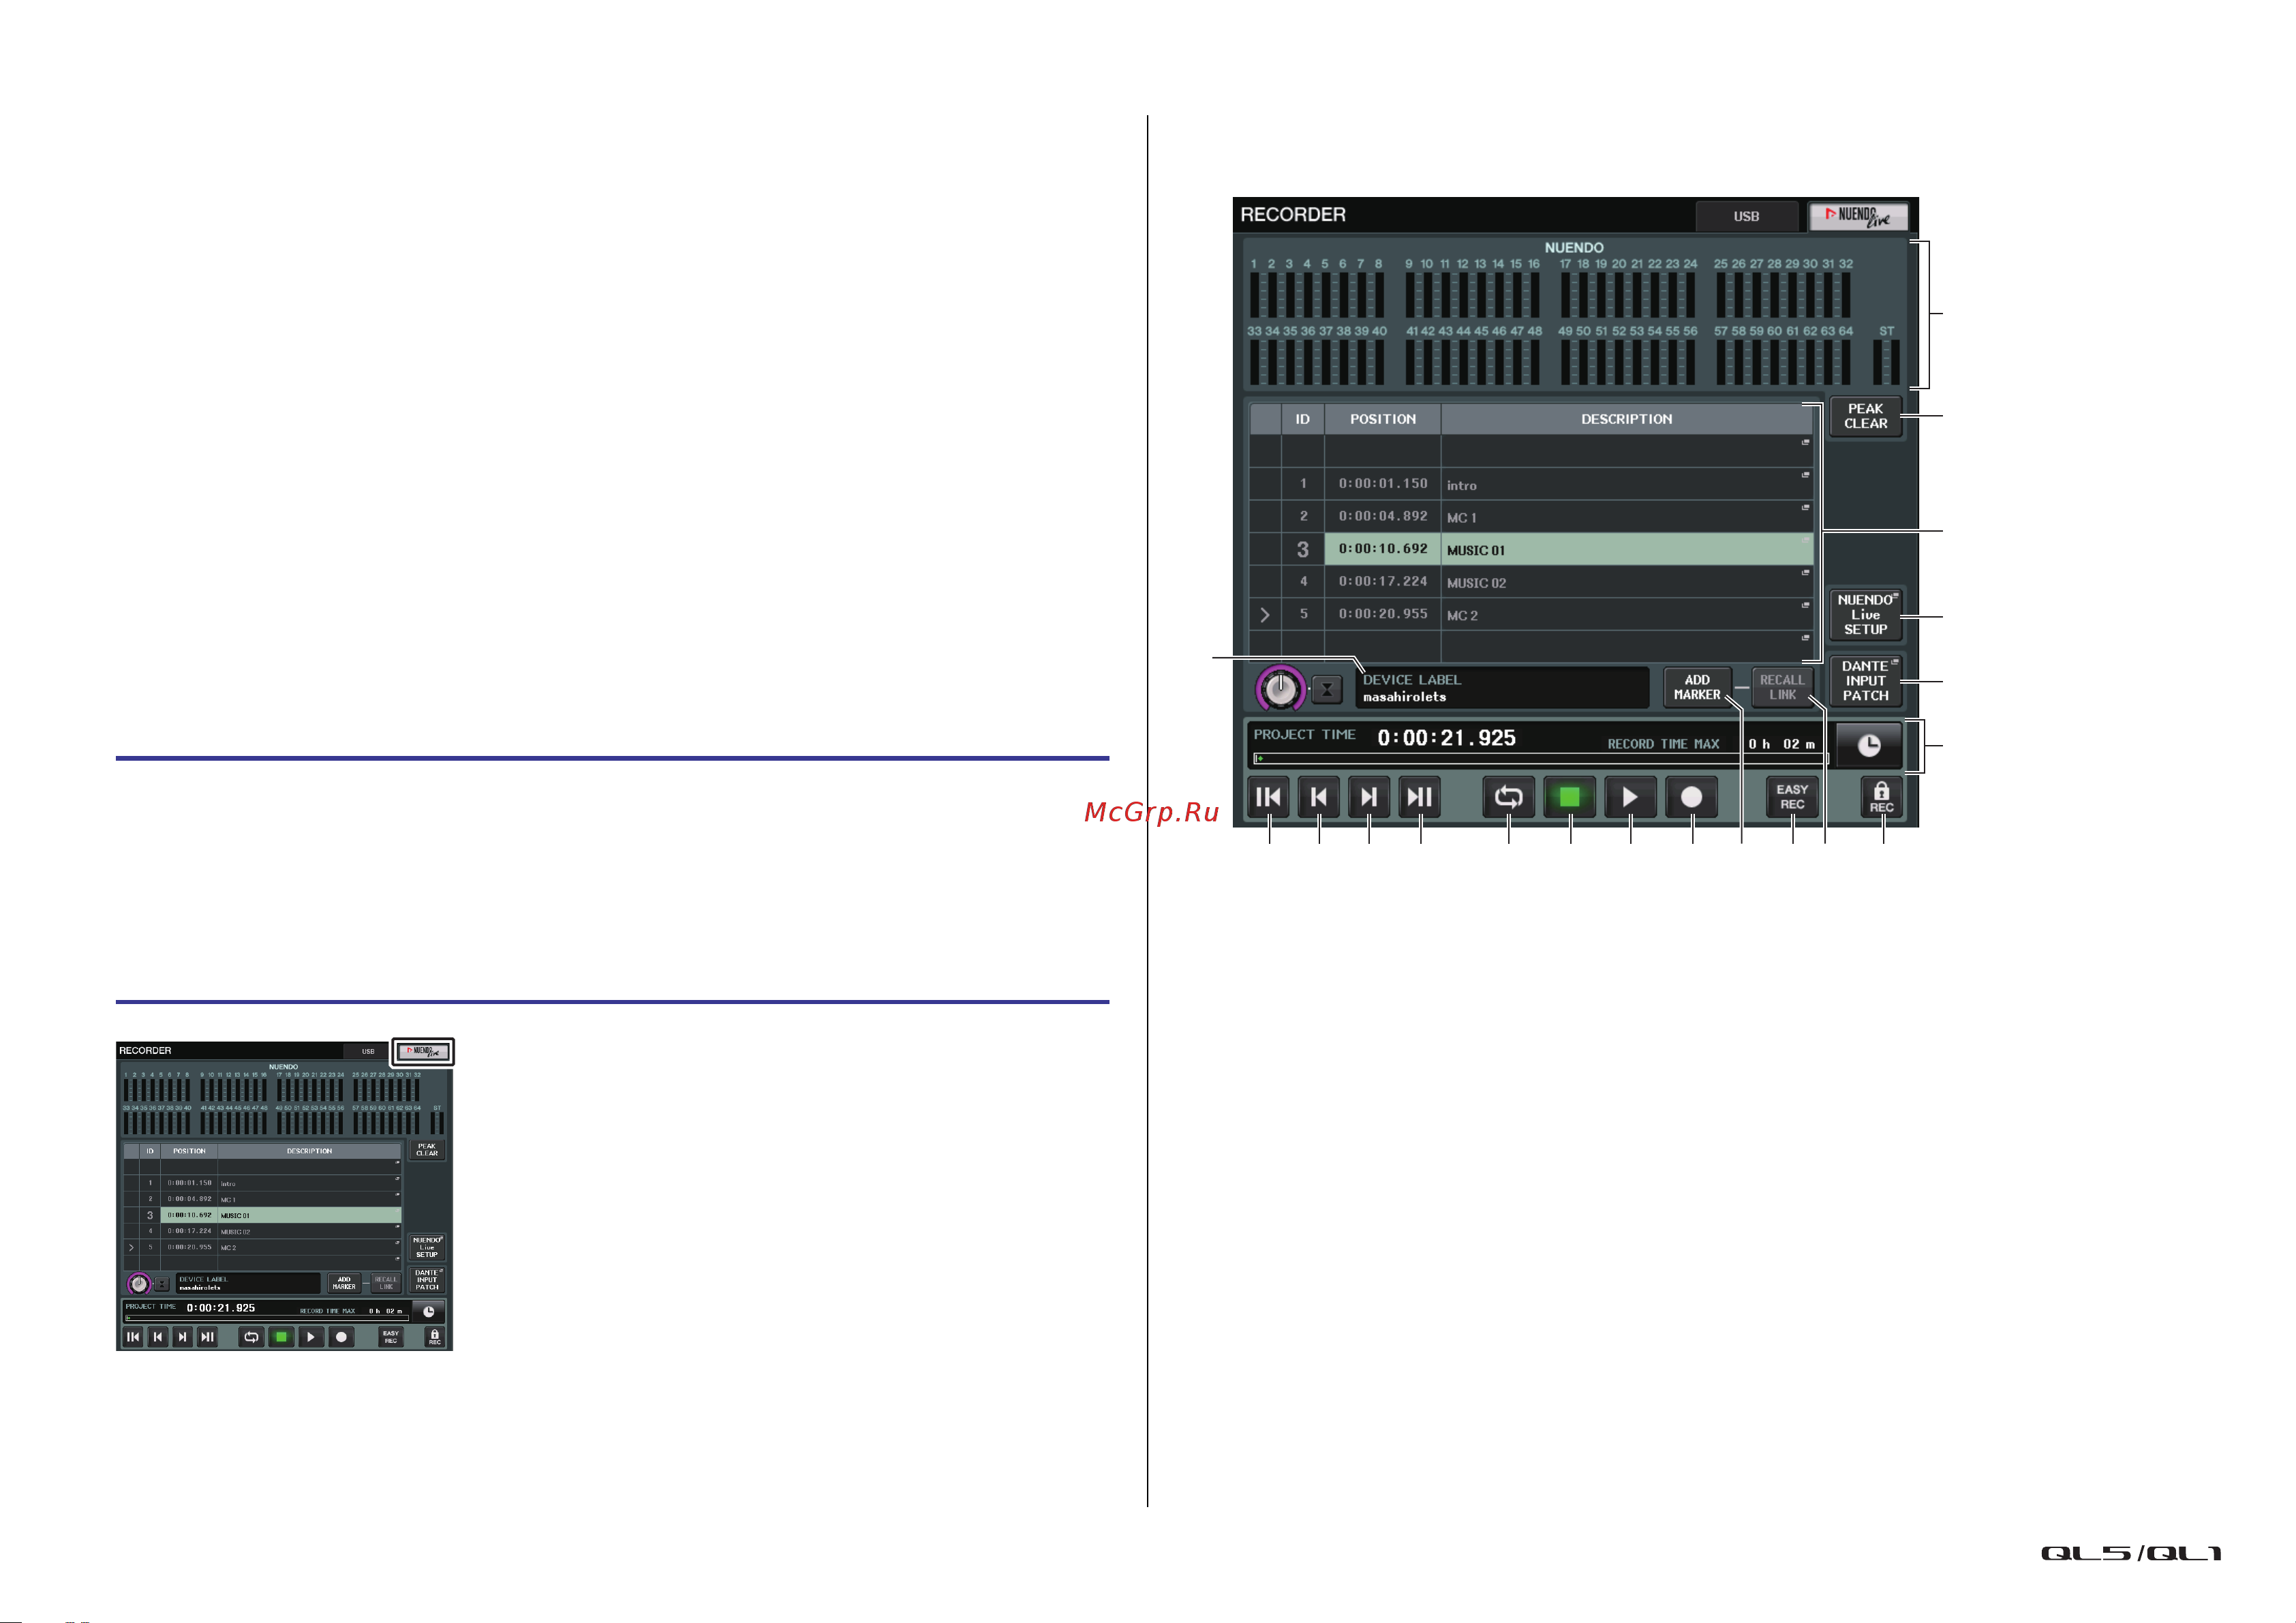Switch to the USB tab in large recorder
This screenshot has height=1623, width=2296.
point(1746,216)
